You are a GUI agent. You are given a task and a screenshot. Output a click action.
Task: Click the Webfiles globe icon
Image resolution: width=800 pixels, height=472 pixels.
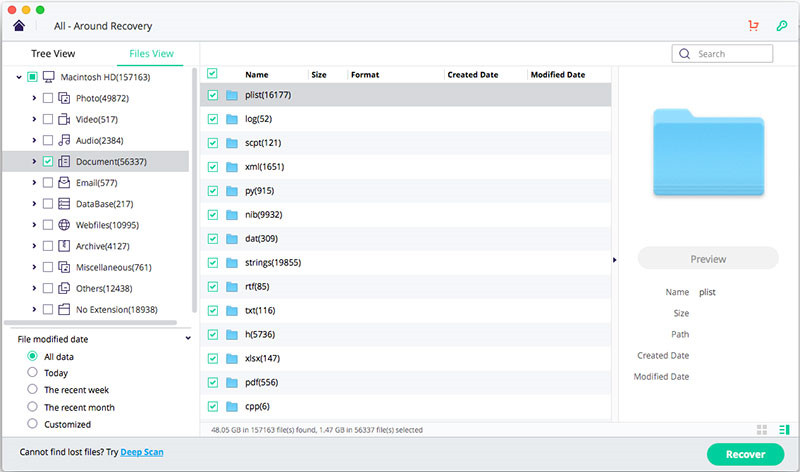click(x=64, y=225)
